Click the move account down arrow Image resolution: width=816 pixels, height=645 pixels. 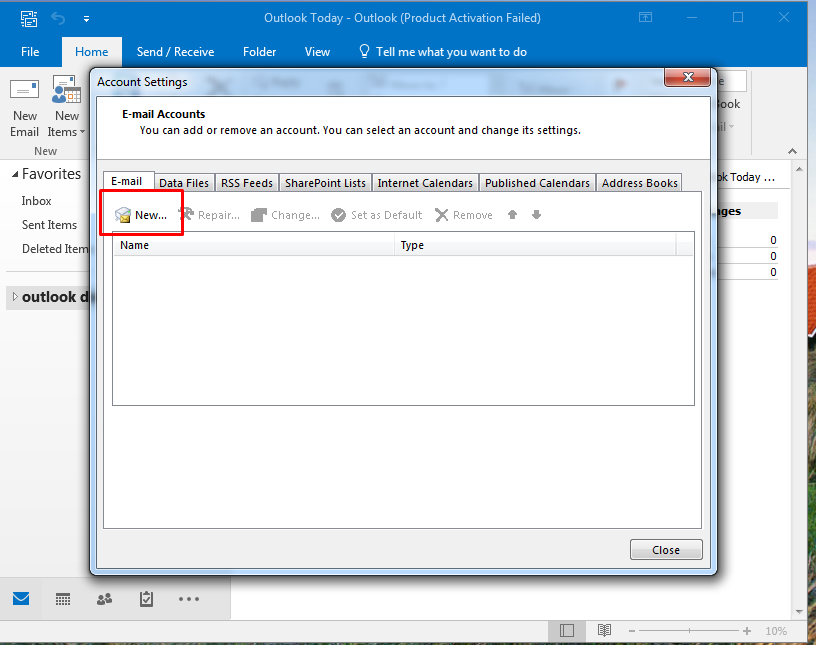click(537, 214)
